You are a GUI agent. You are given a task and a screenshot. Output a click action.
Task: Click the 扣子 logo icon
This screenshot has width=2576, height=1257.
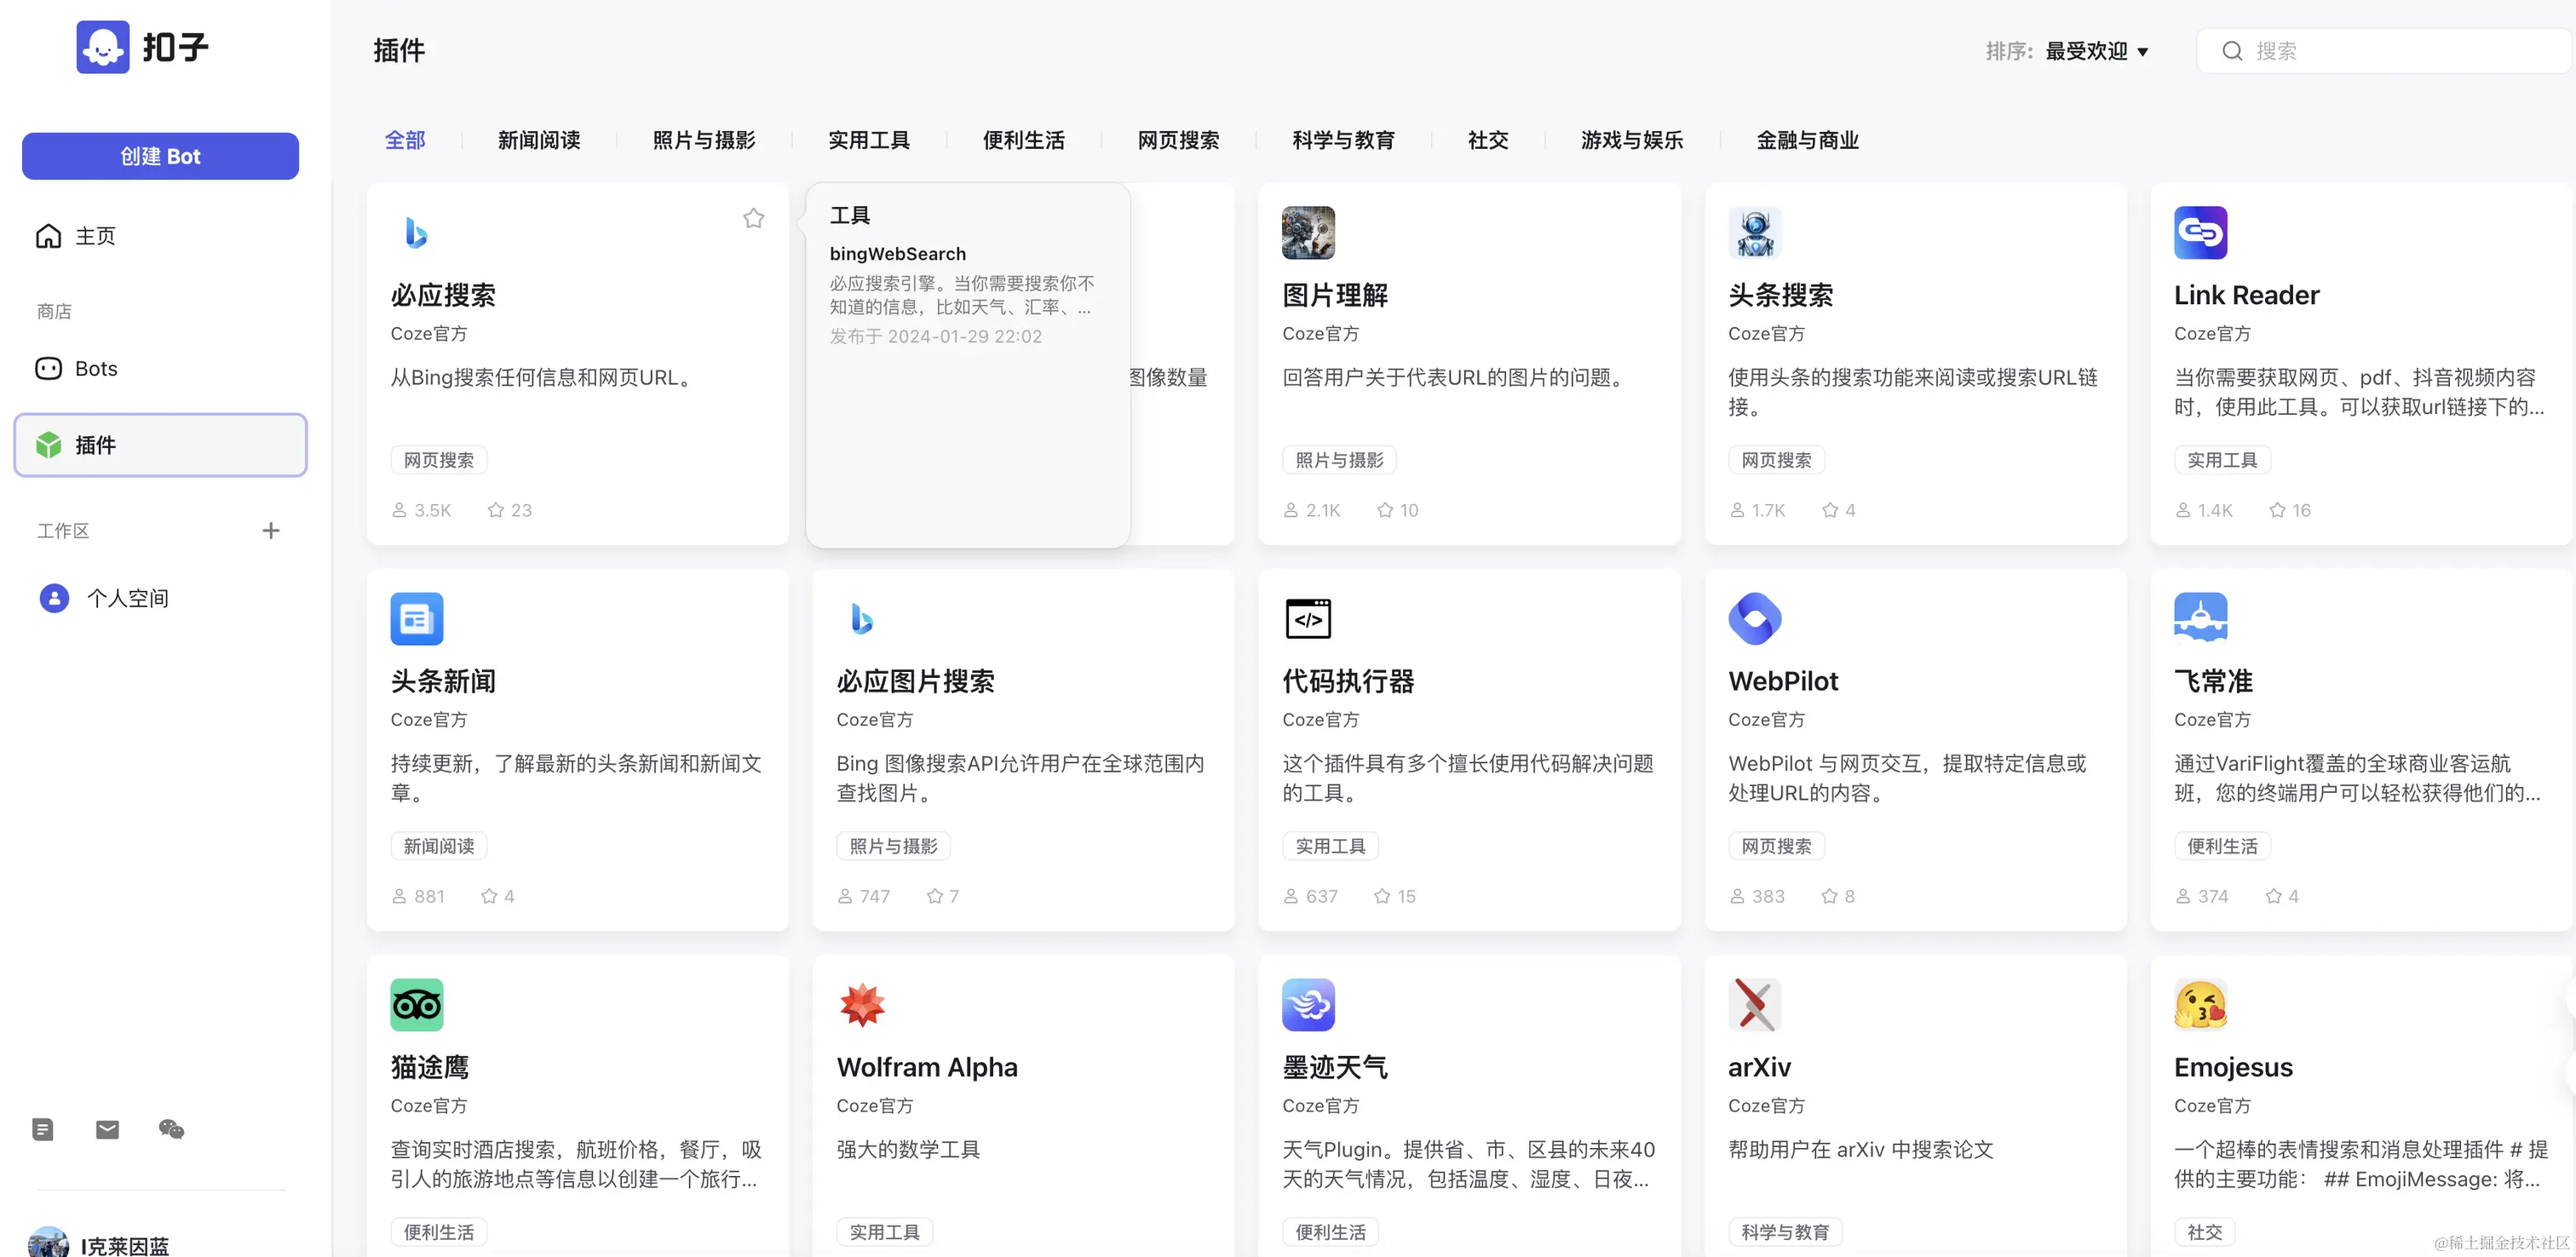click(103, 47)
